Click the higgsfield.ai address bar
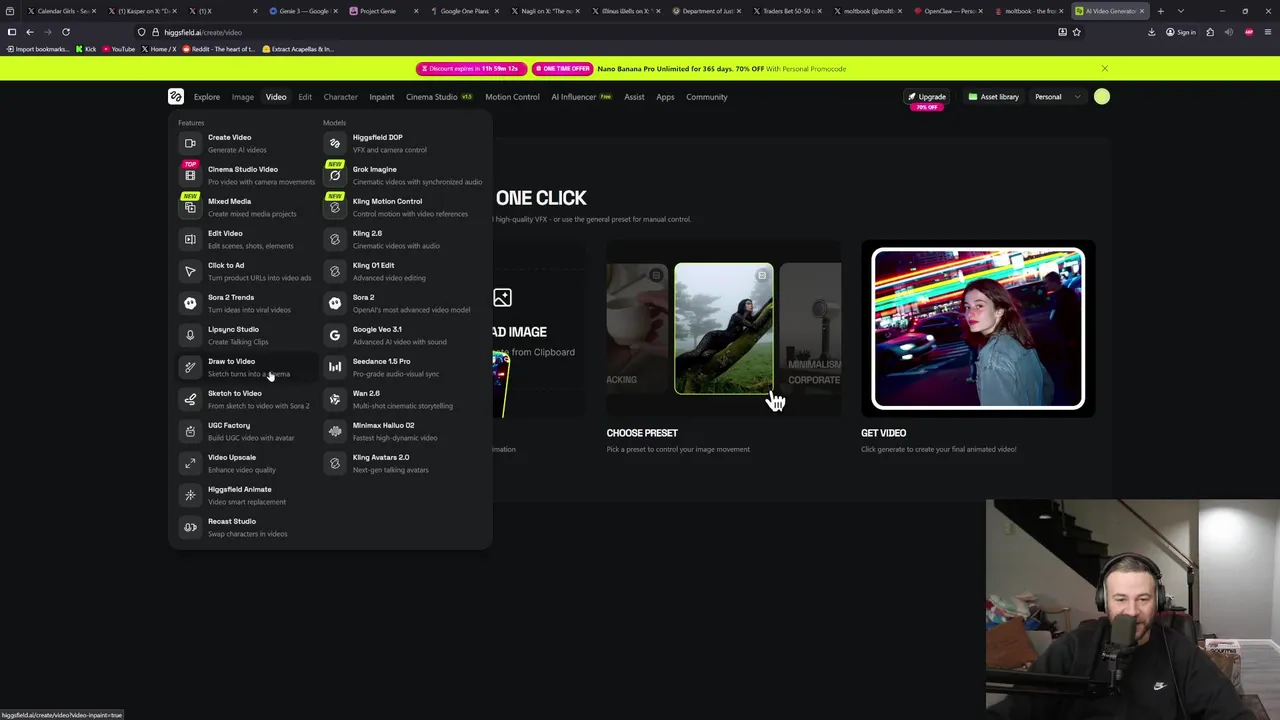 point(595,32)
